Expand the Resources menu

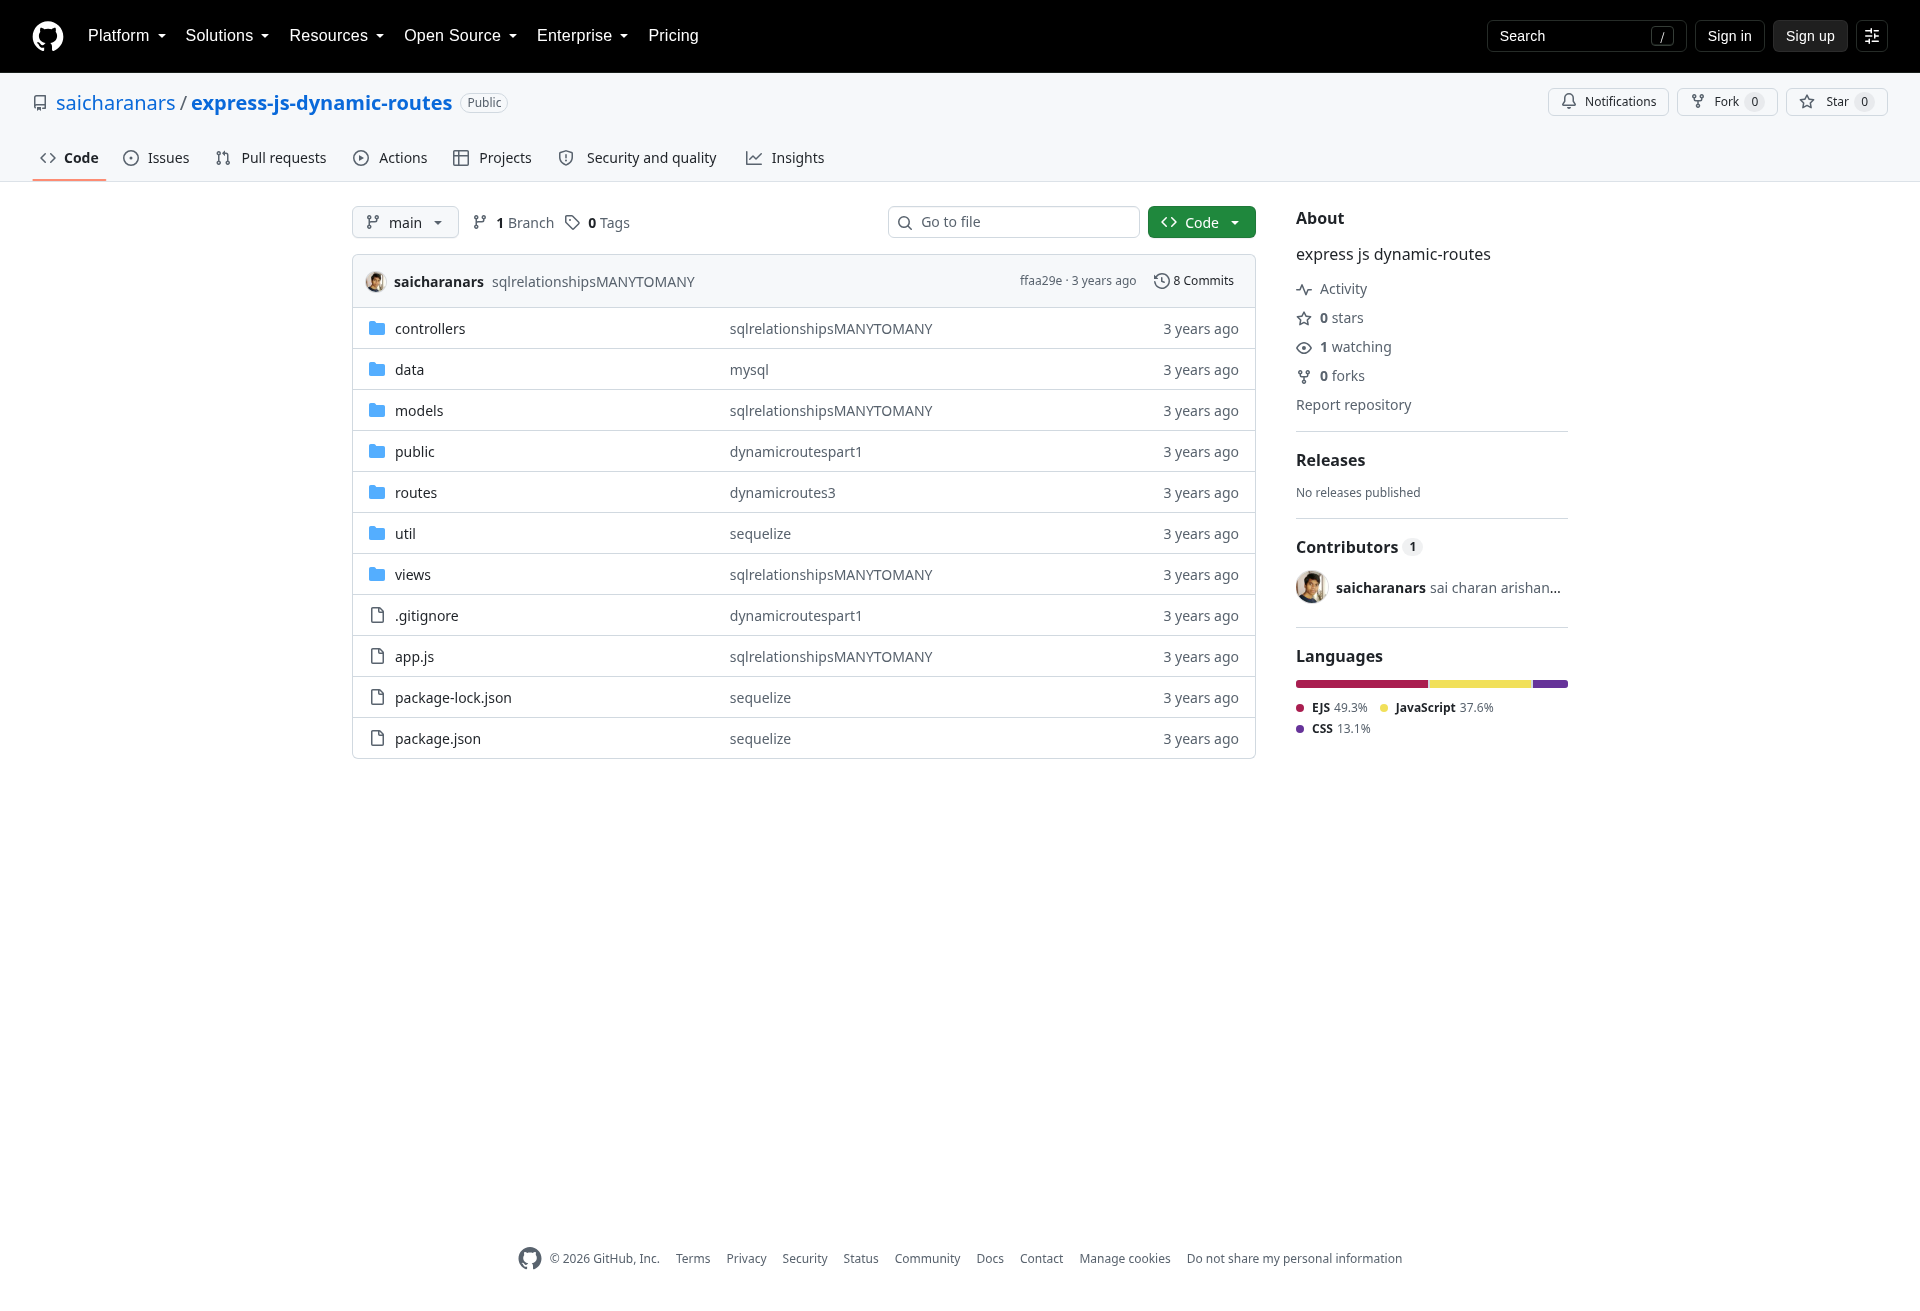[337, 36]
